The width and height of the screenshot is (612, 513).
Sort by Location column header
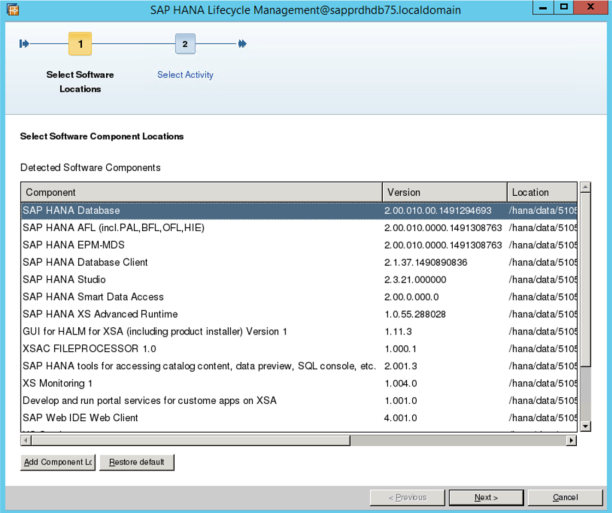click(542, 192)
